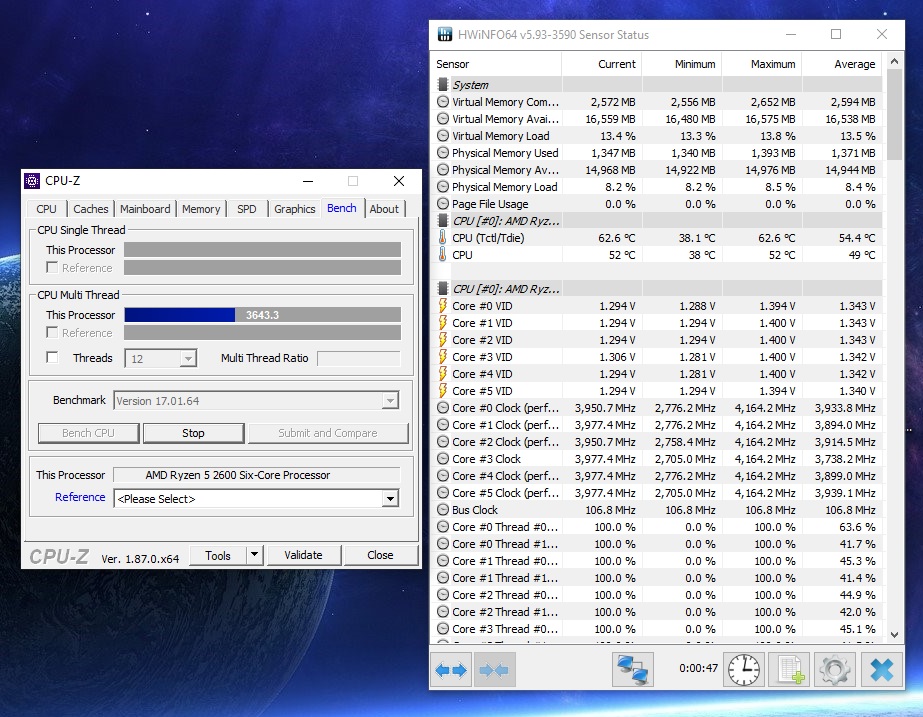Screen dimensions: 923x717
Task: Click HWiNFO scrollbar down arrow
Action: (894, 635)
